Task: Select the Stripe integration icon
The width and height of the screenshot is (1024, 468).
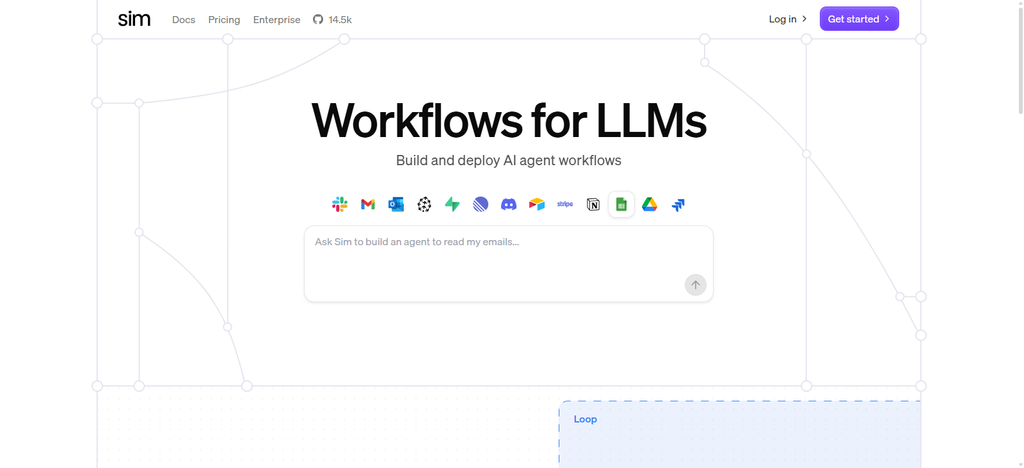Action: coord(565,204)
